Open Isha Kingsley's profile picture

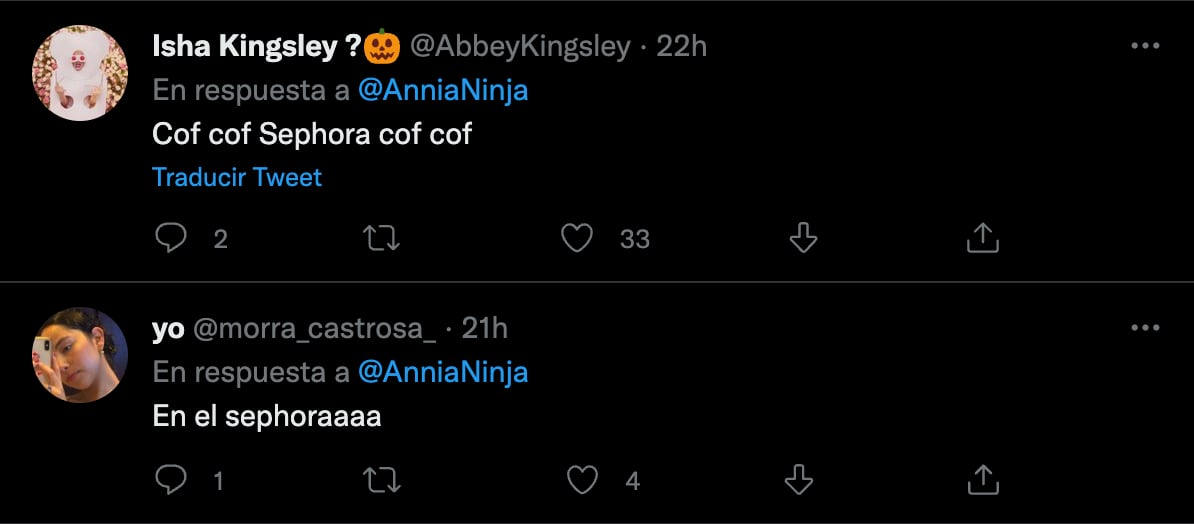80,74
